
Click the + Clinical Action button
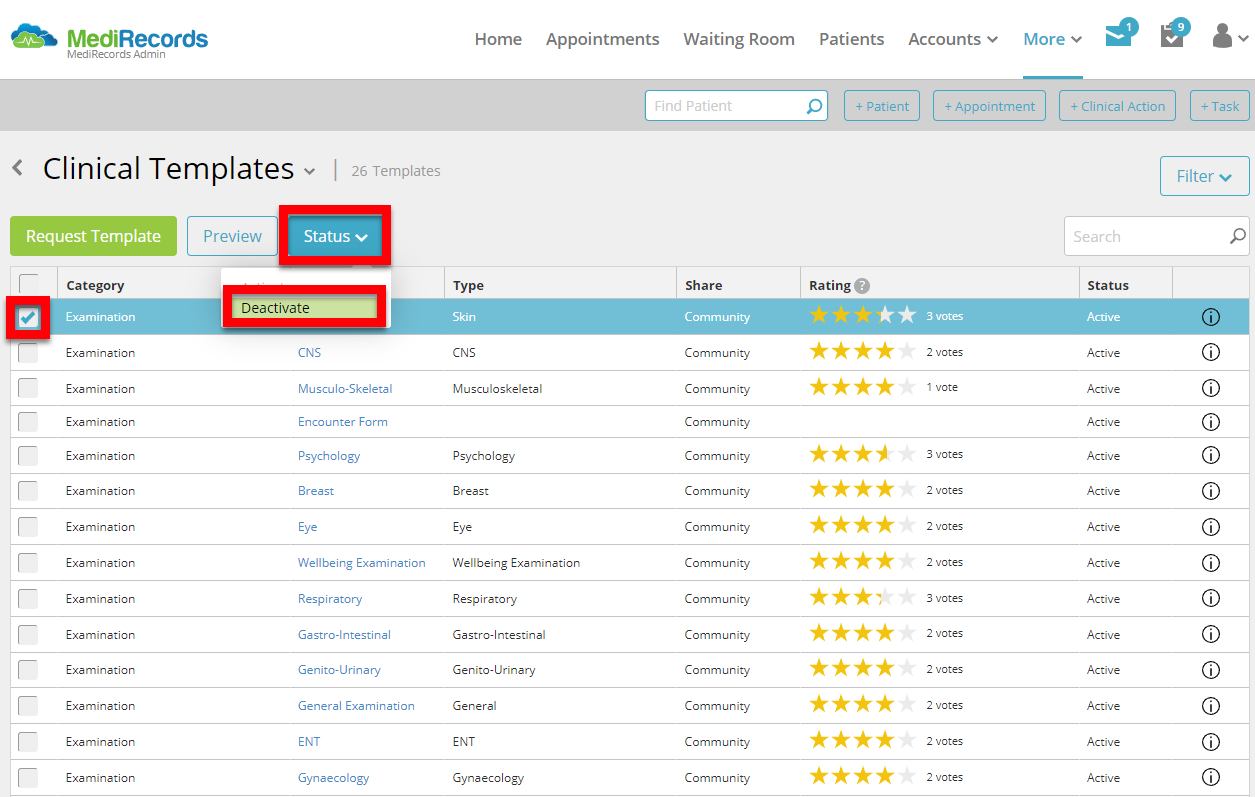pos(1117,106)
